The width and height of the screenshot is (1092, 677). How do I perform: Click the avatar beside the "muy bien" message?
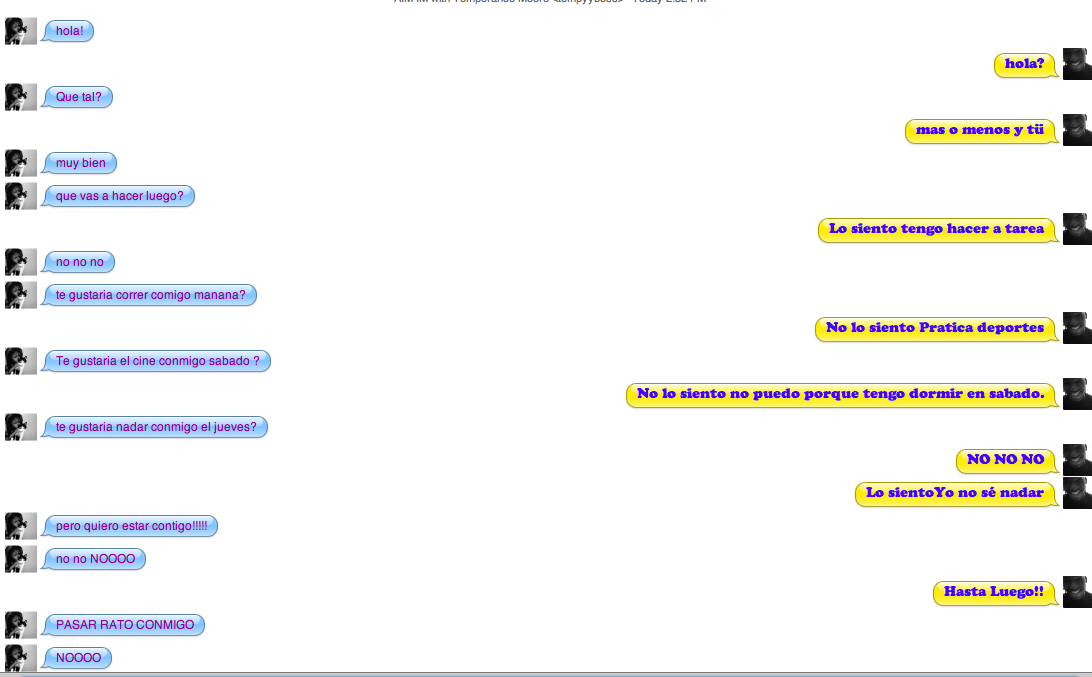(21, 163)
